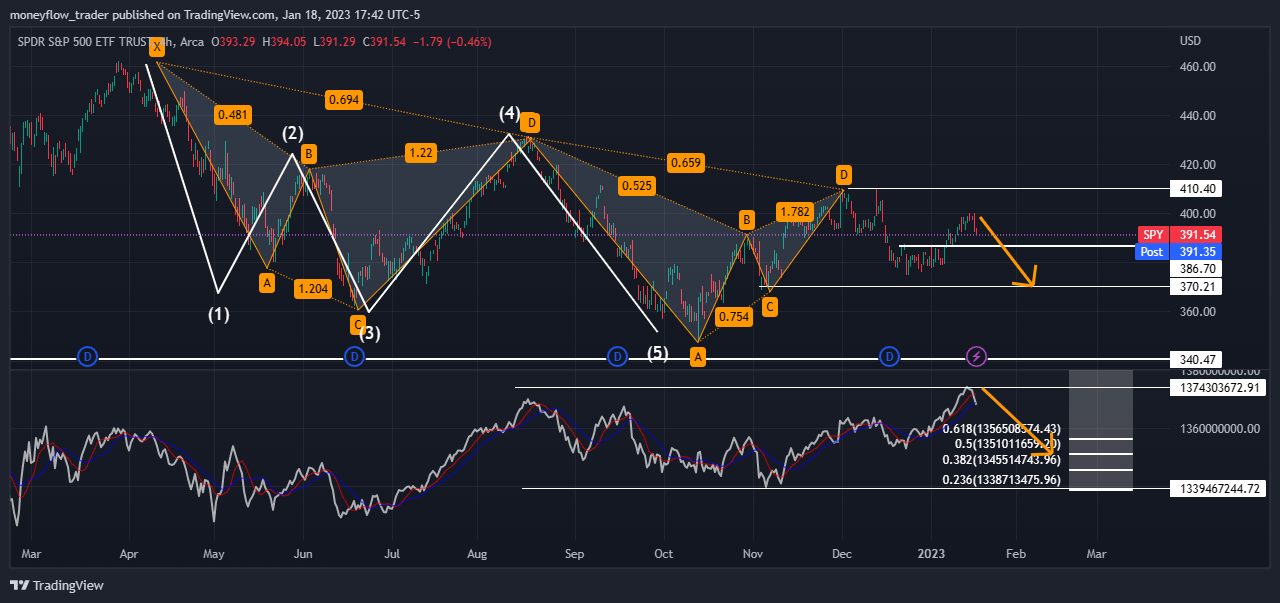Click the dividend marker near mid-March 2022

coord(87,356)
